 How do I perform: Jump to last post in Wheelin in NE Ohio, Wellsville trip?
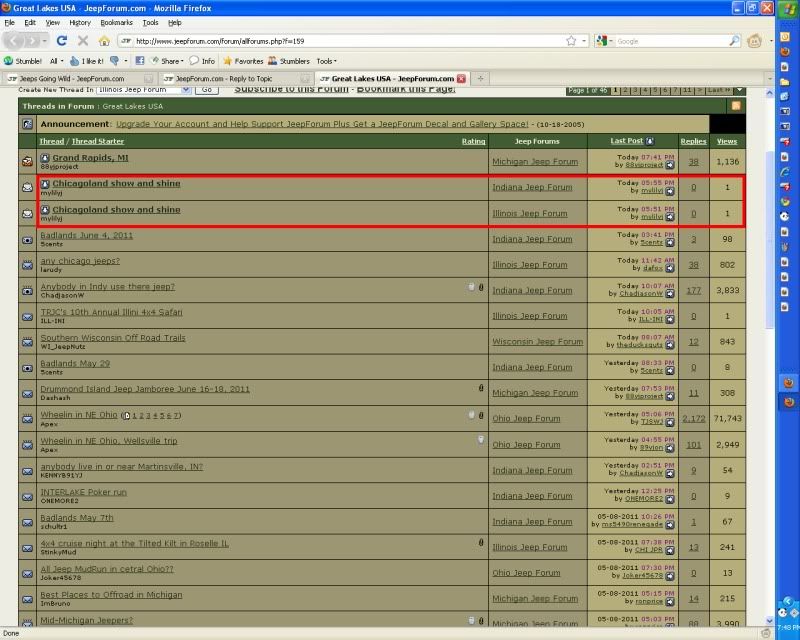point(670,448)
